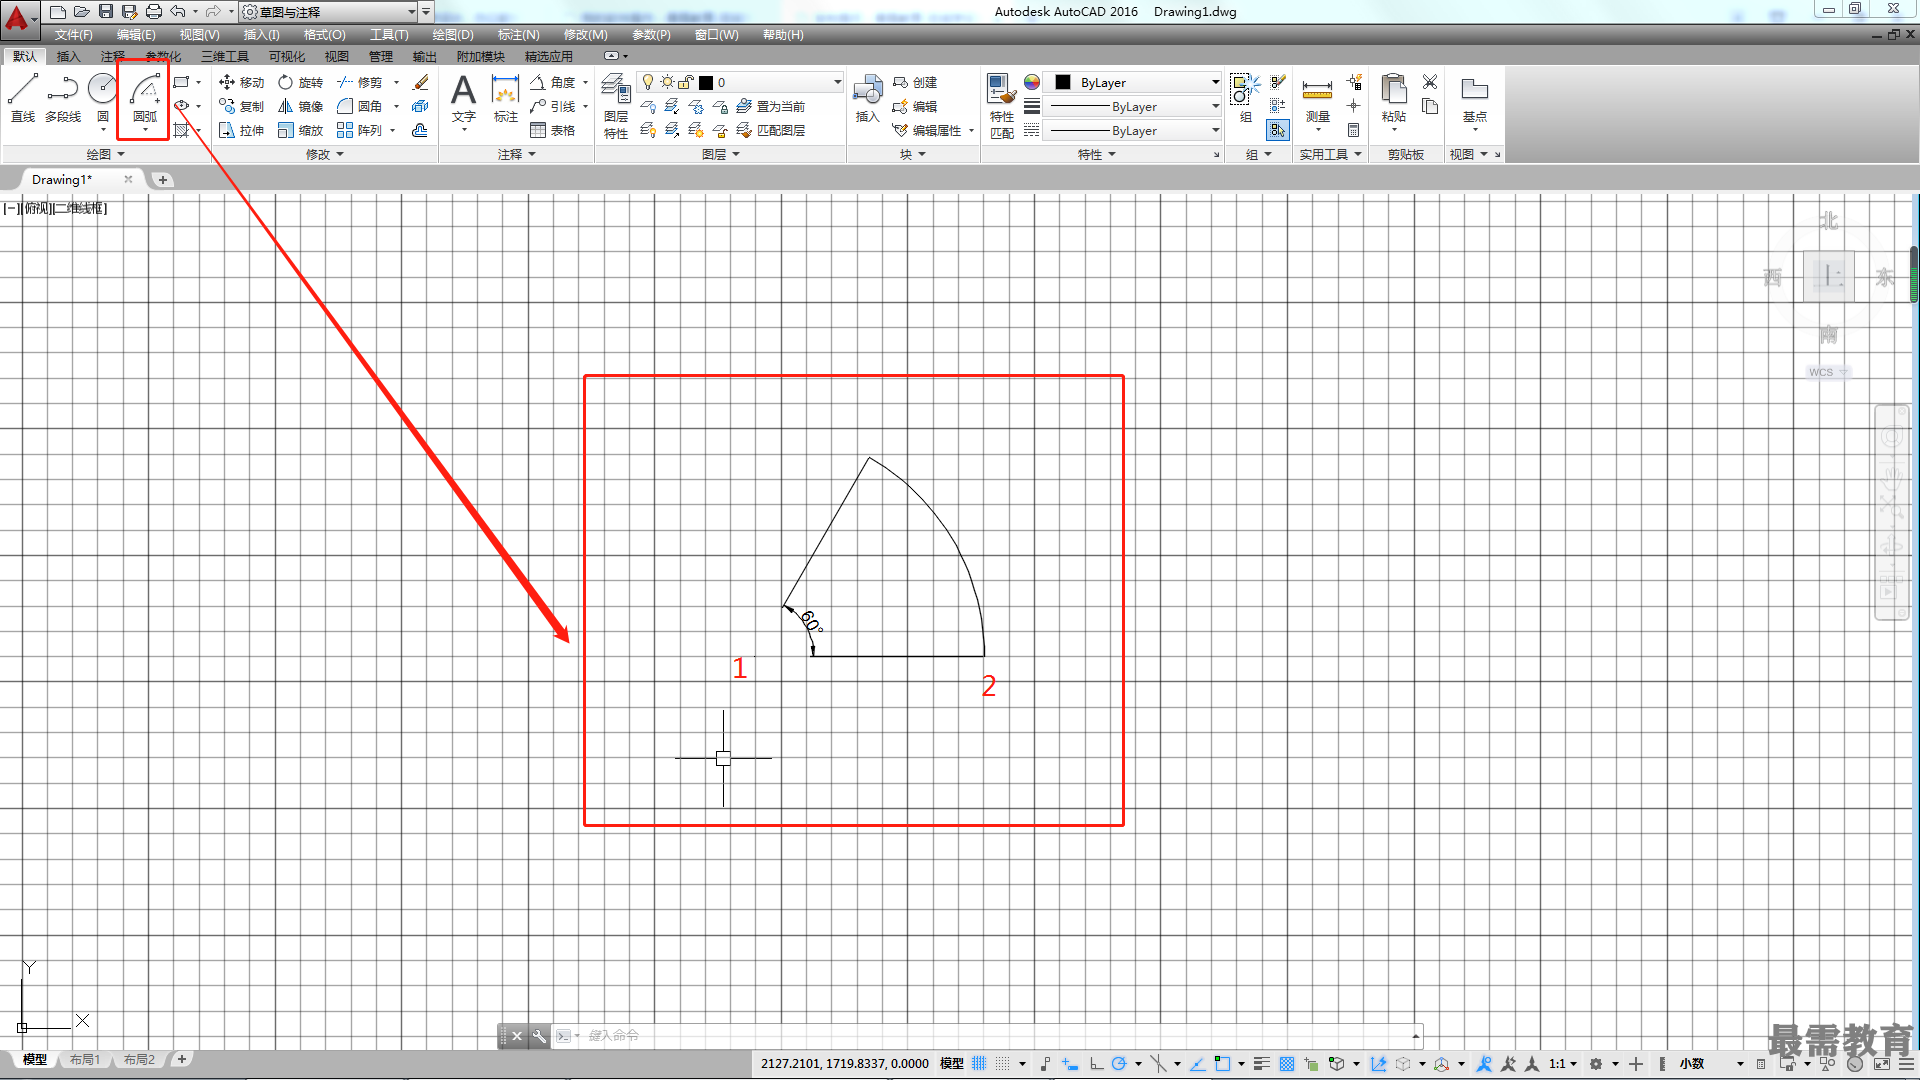
Task: Insert a 表格 (Table)
Action: (553, 130)
